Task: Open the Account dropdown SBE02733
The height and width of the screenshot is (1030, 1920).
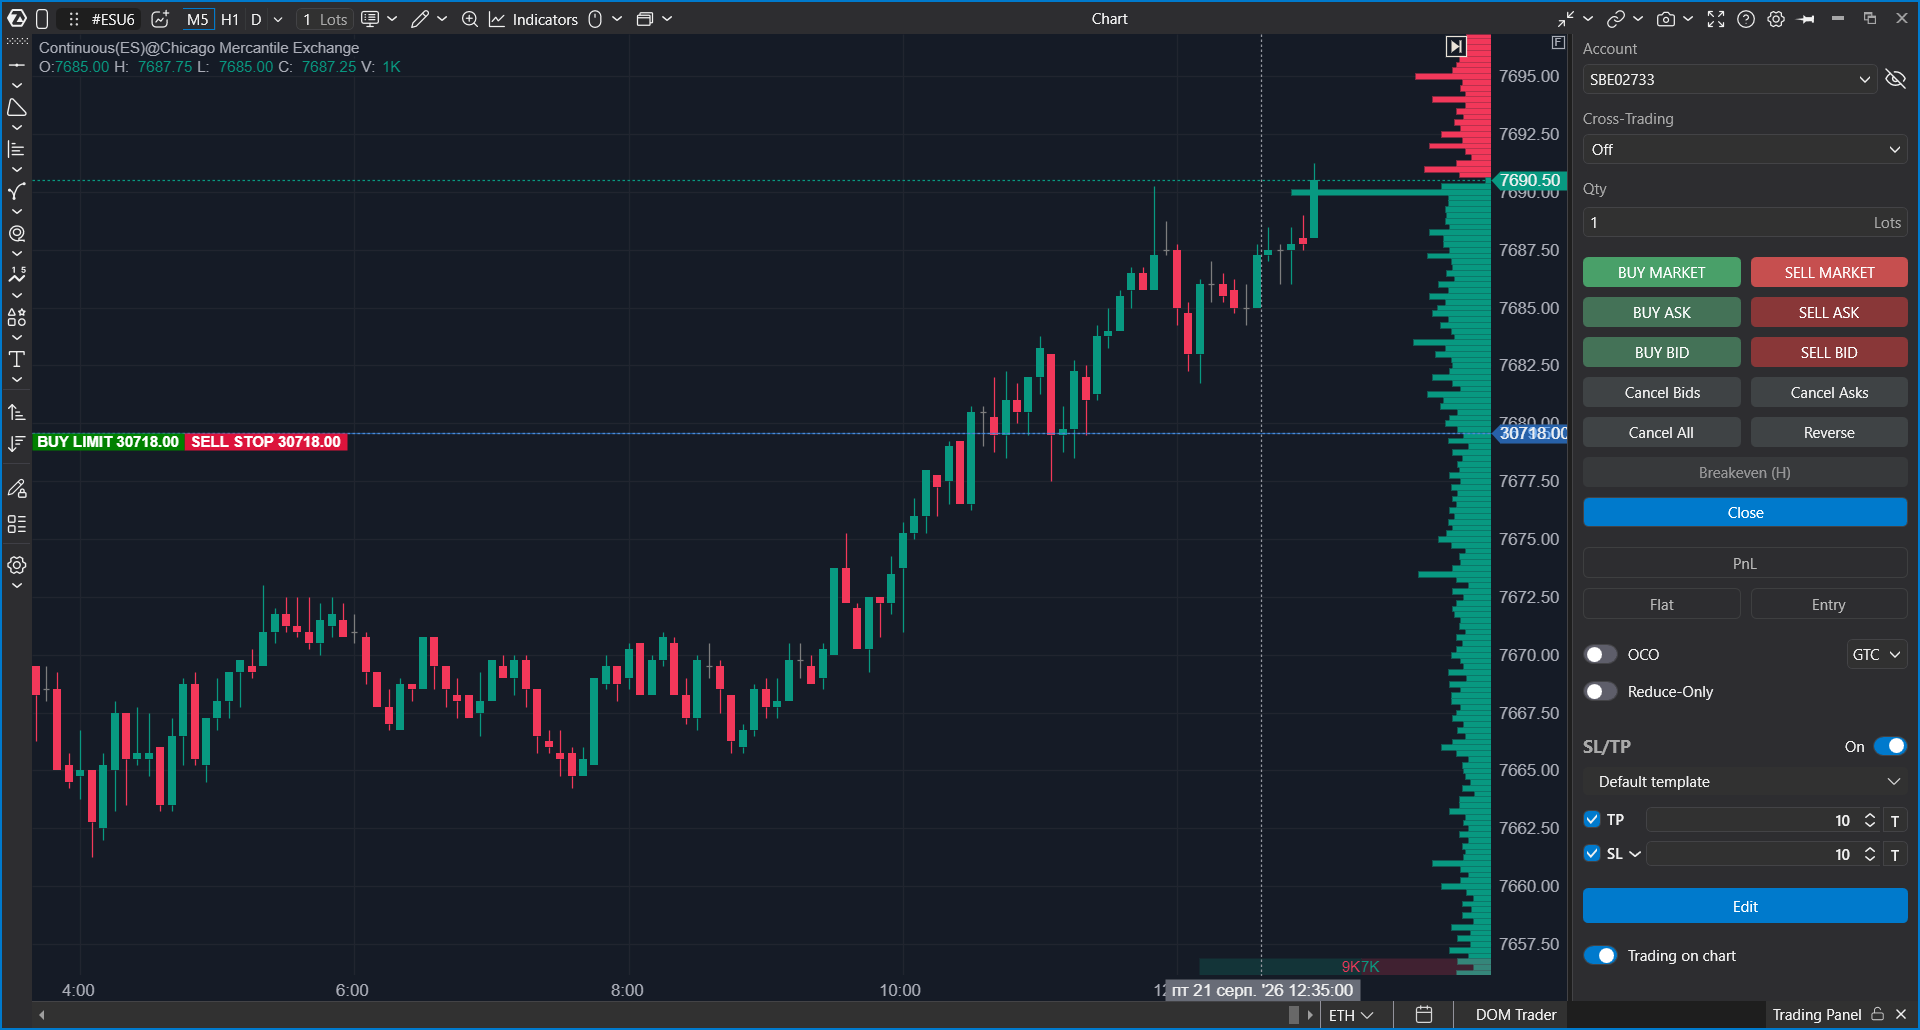Action: 1729,79
